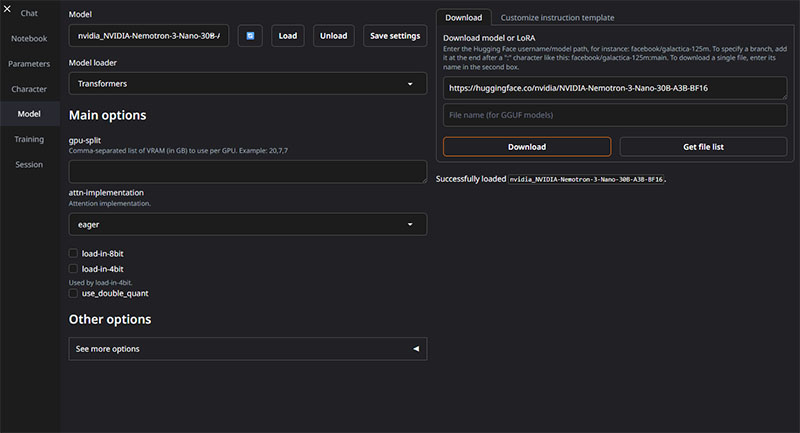This screenshot has height=433, width=800.
Task: Click the Load model button
Action: pos(288,36)
